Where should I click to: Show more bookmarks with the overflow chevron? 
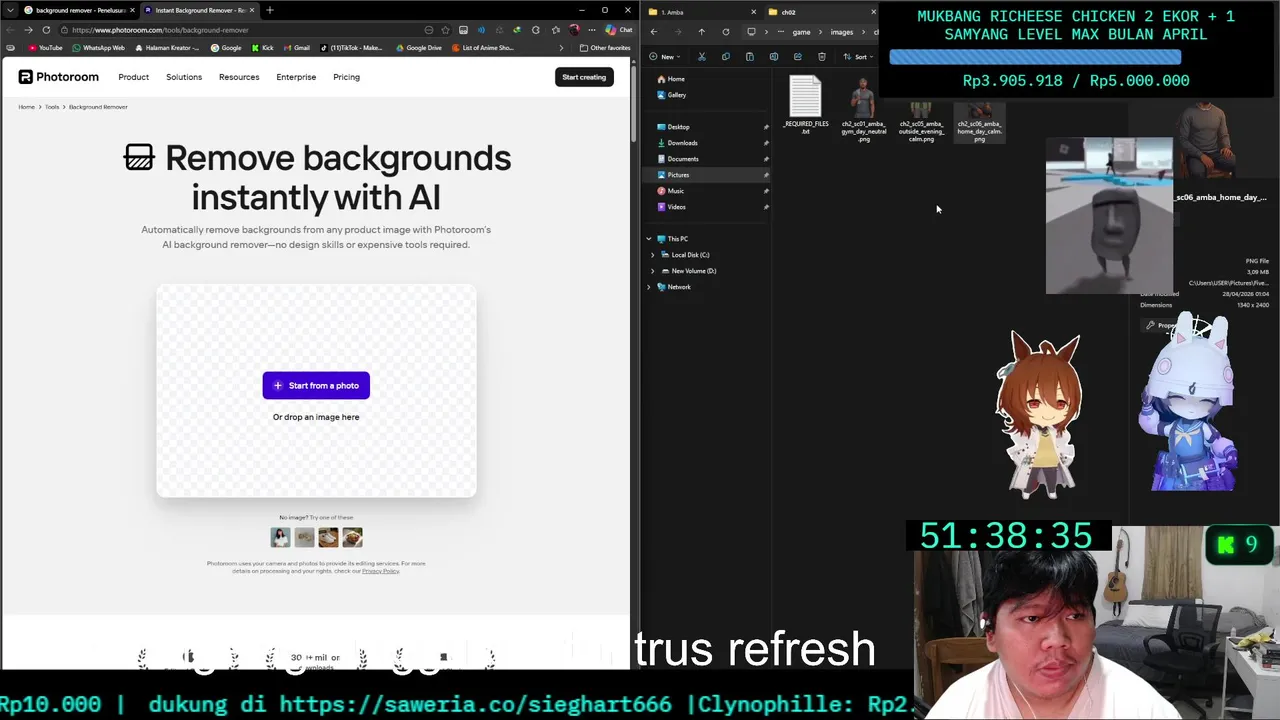561,48
